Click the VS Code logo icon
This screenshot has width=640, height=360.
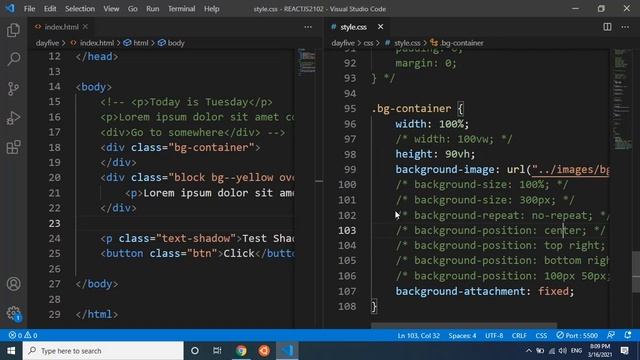10,8
